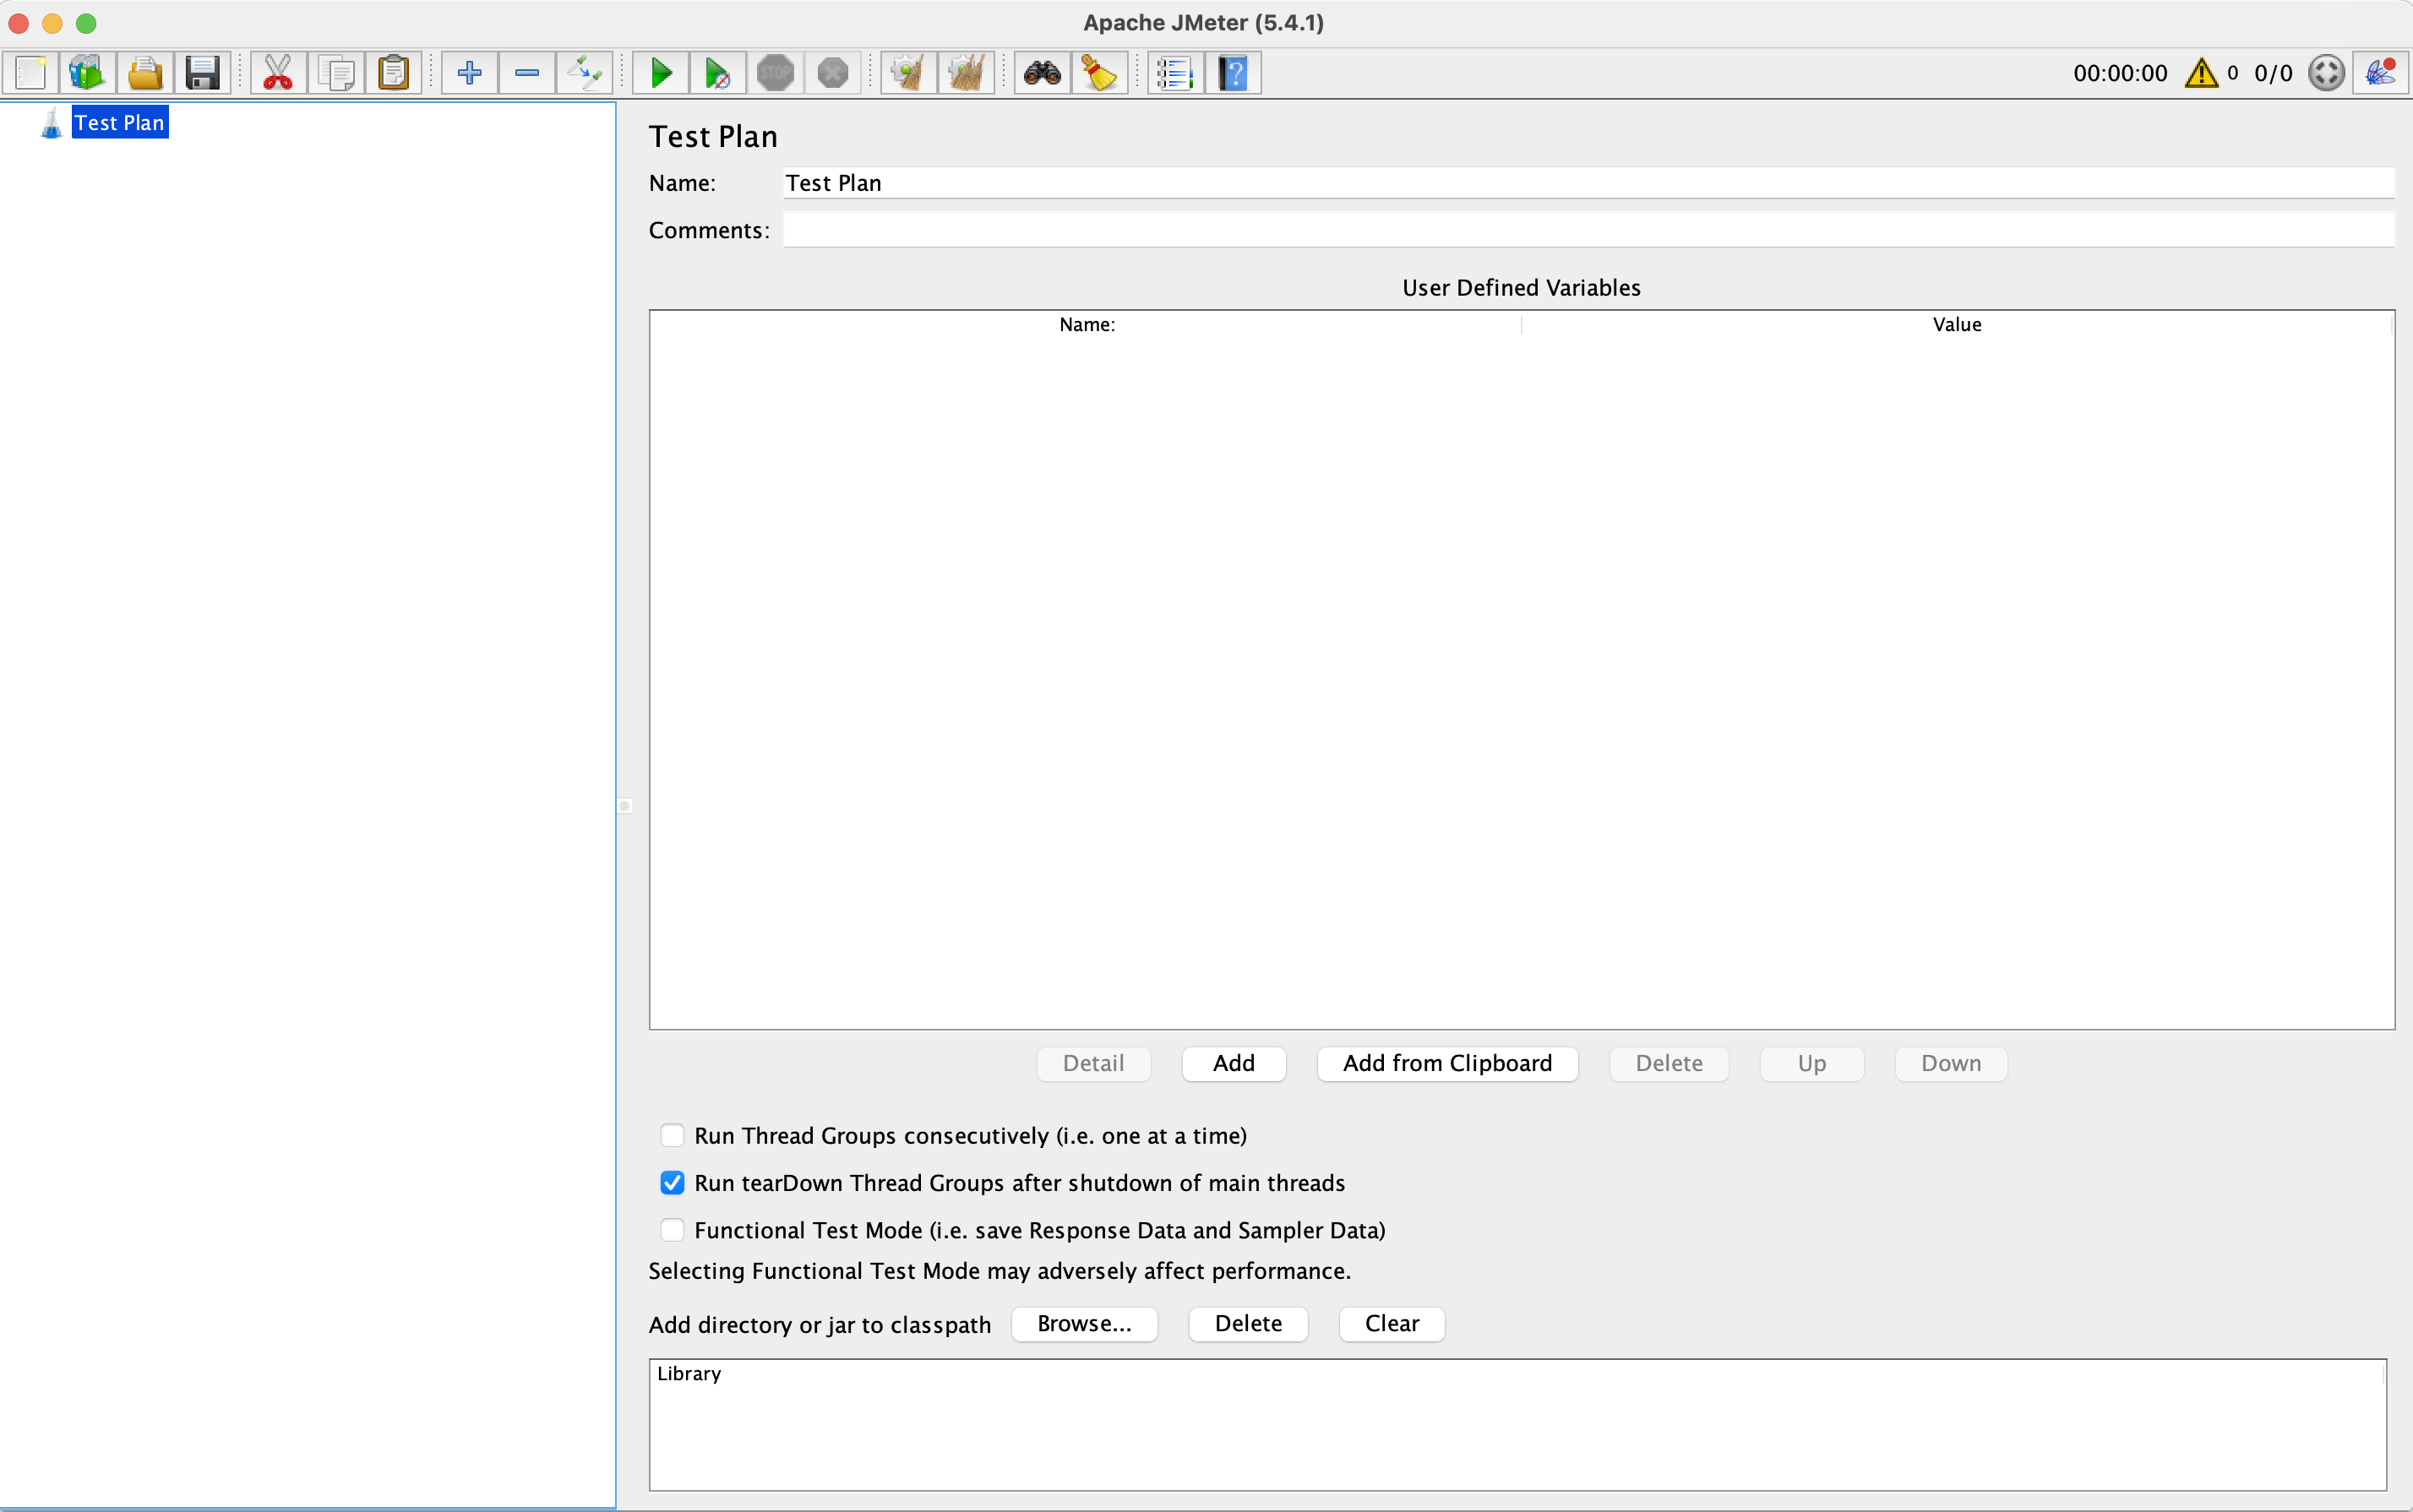Uncheck Run tearDown Thread Groups option

pyautogui.click(x=672, y=1183)
